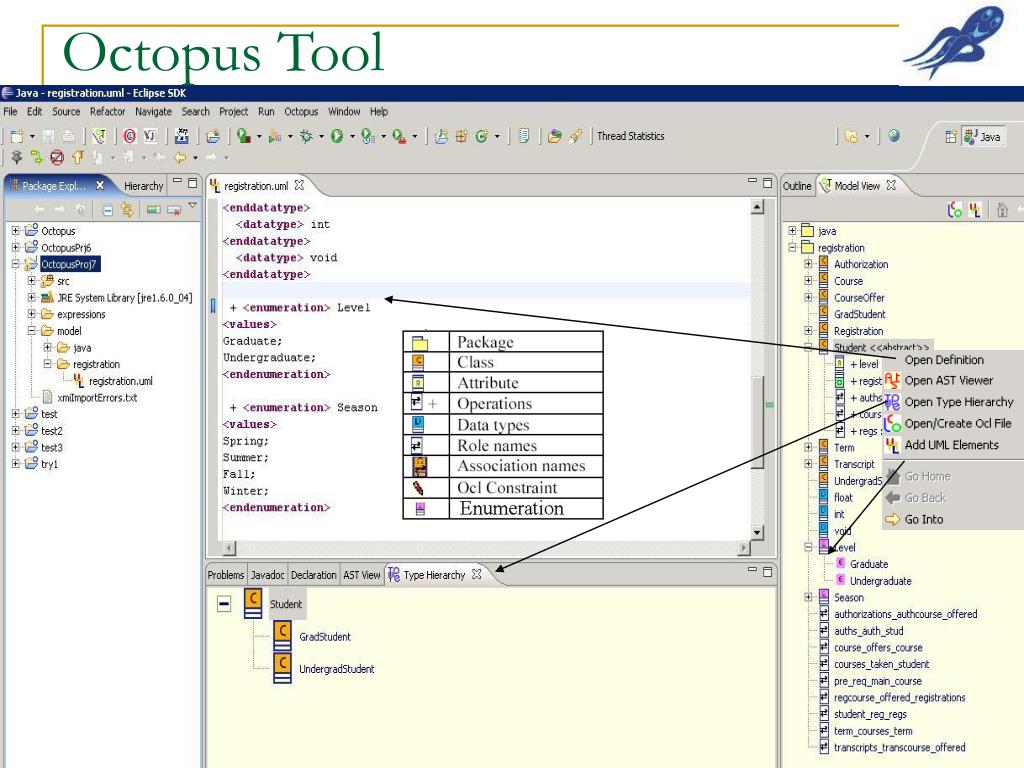1024x768 pixels.
Task: Click the editor's vertical scroll up arrow
Action: tap(758, 207)
